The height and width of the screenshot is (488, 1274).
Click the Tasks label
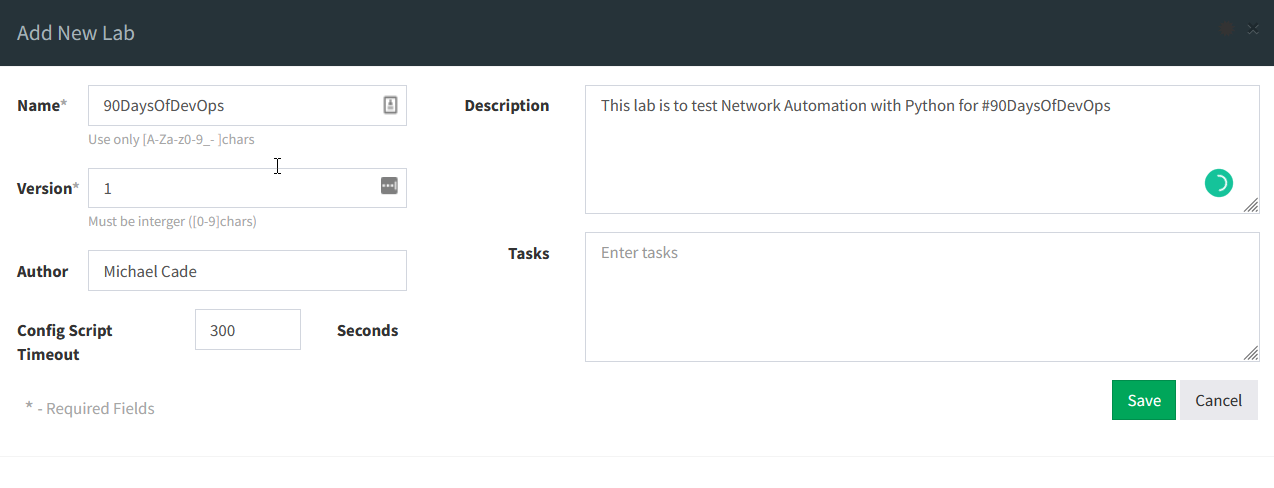pyautogui.click(x=528, y=254)
